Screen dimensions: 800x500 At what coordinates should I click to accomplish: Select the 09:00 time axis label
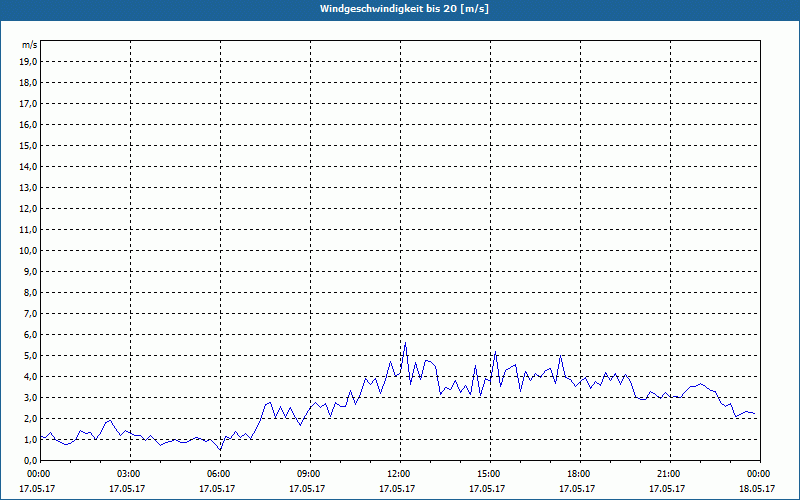pyautogui.click(x=309, y=474)
